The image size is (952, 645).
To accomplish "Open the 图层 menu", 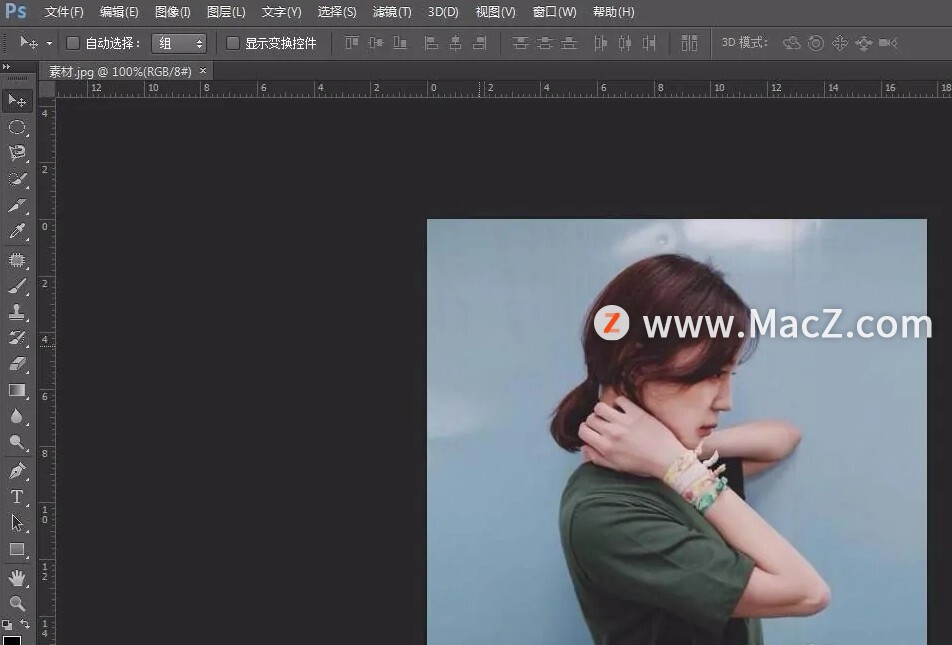I will 225,12.
